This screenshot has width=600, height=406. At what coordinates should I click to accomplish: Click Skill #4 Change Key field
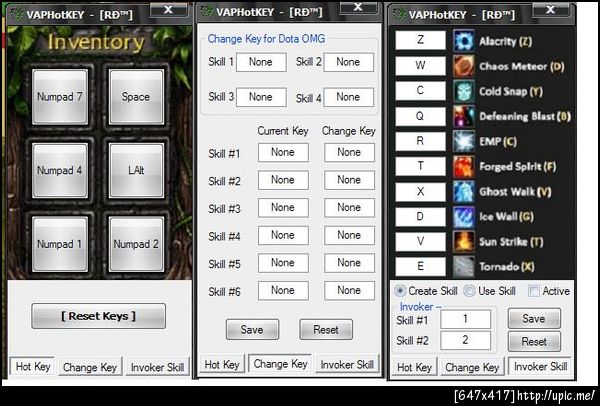[349, 235]
